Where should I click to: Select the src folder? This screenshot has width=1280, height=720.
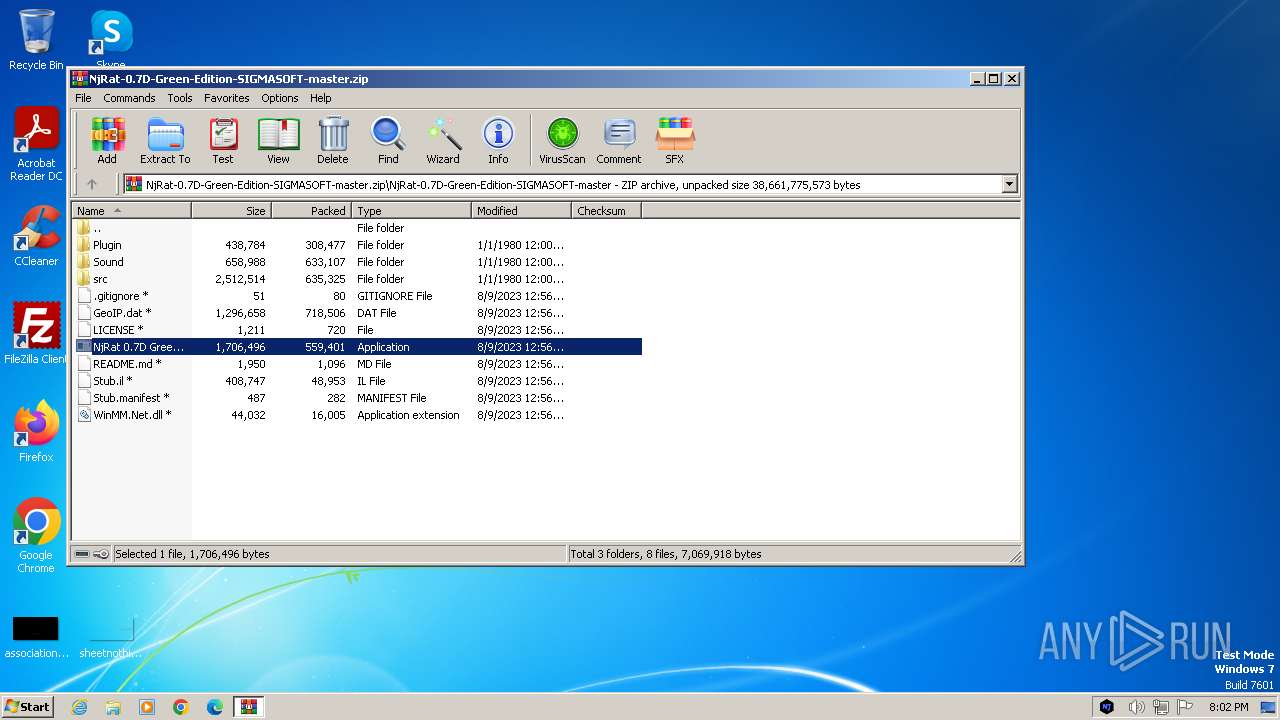357,279
